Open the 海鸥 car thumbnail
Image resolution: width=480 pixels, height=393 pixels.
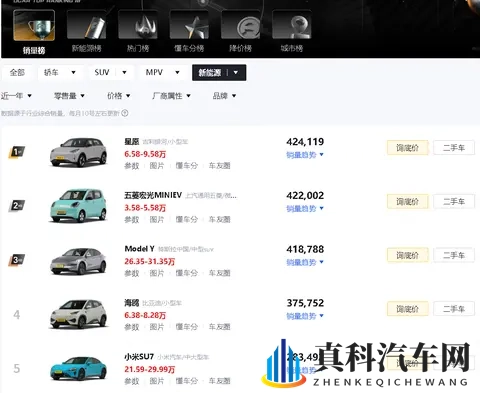coord(78,314)
